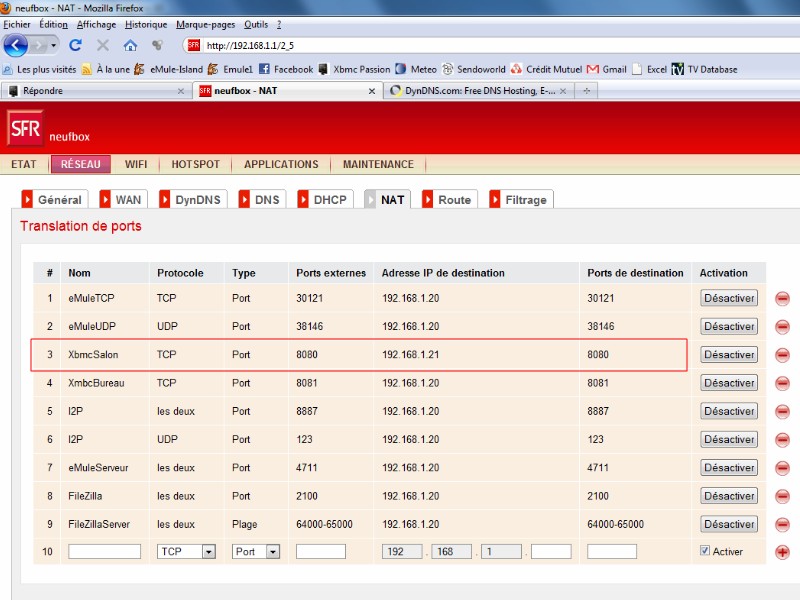This screenshot has height=600, width=800.
Task: Open the Marque-pages menu
Action: click(206, 24)
